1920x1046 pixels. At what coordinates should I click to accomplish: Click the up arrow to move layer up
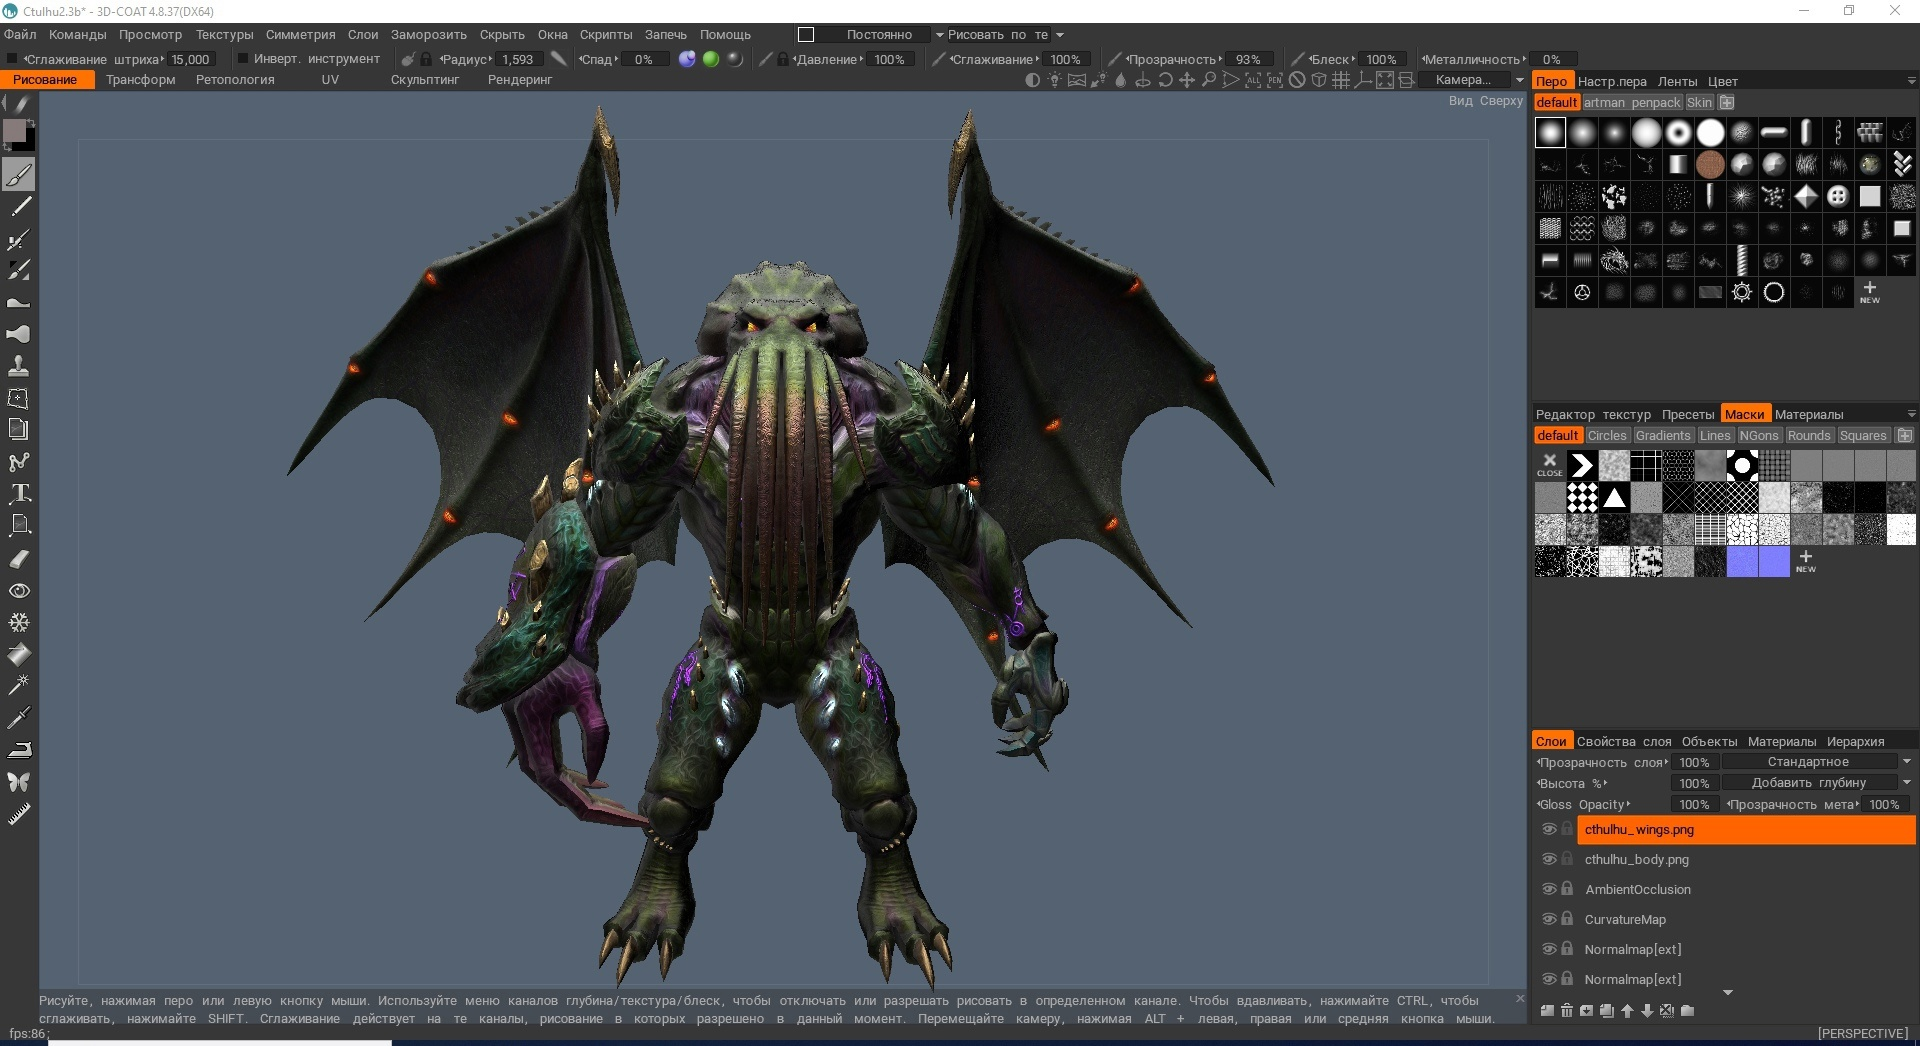click(1627, 1011)
